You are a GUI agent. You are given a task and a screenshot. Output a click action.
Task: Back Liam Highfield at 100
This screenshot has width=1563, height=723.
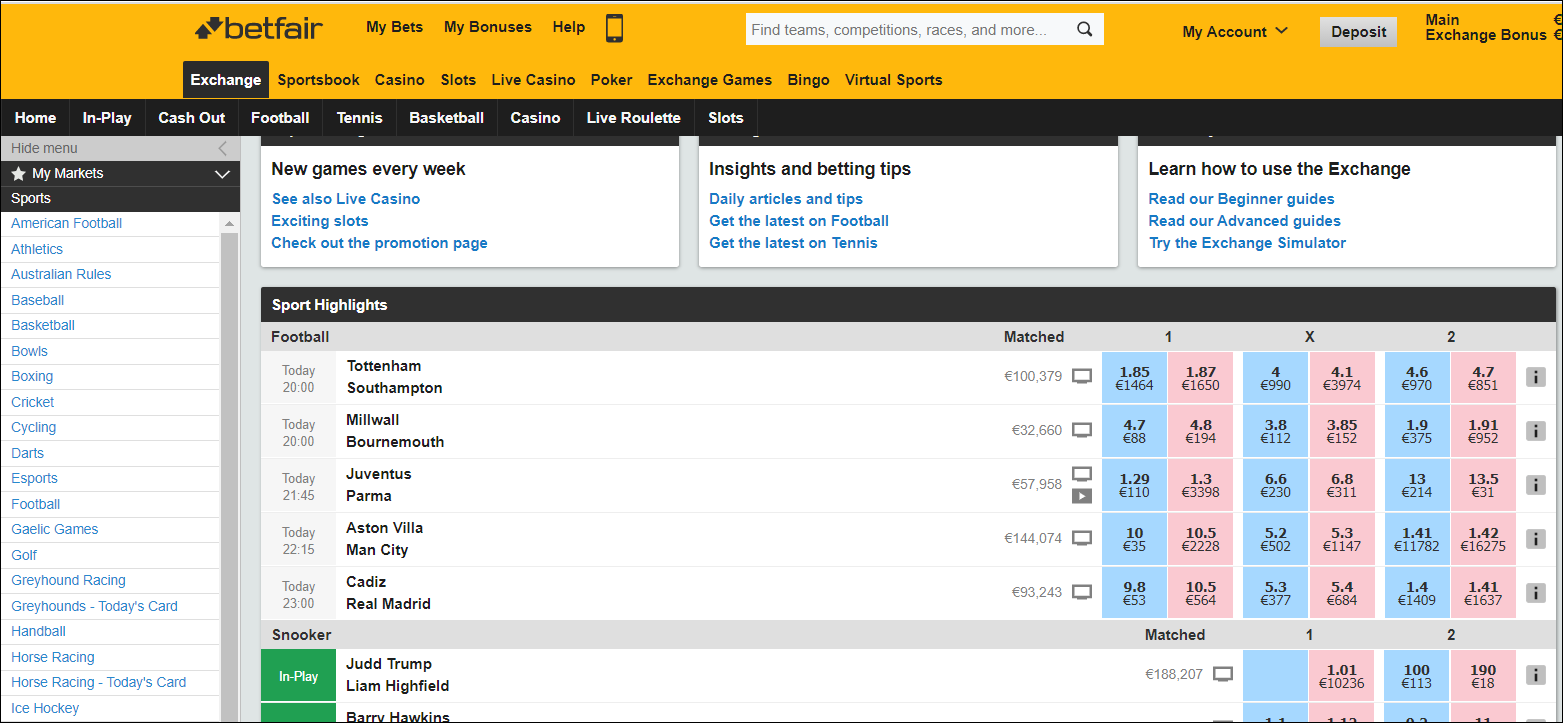(1417, 676)
